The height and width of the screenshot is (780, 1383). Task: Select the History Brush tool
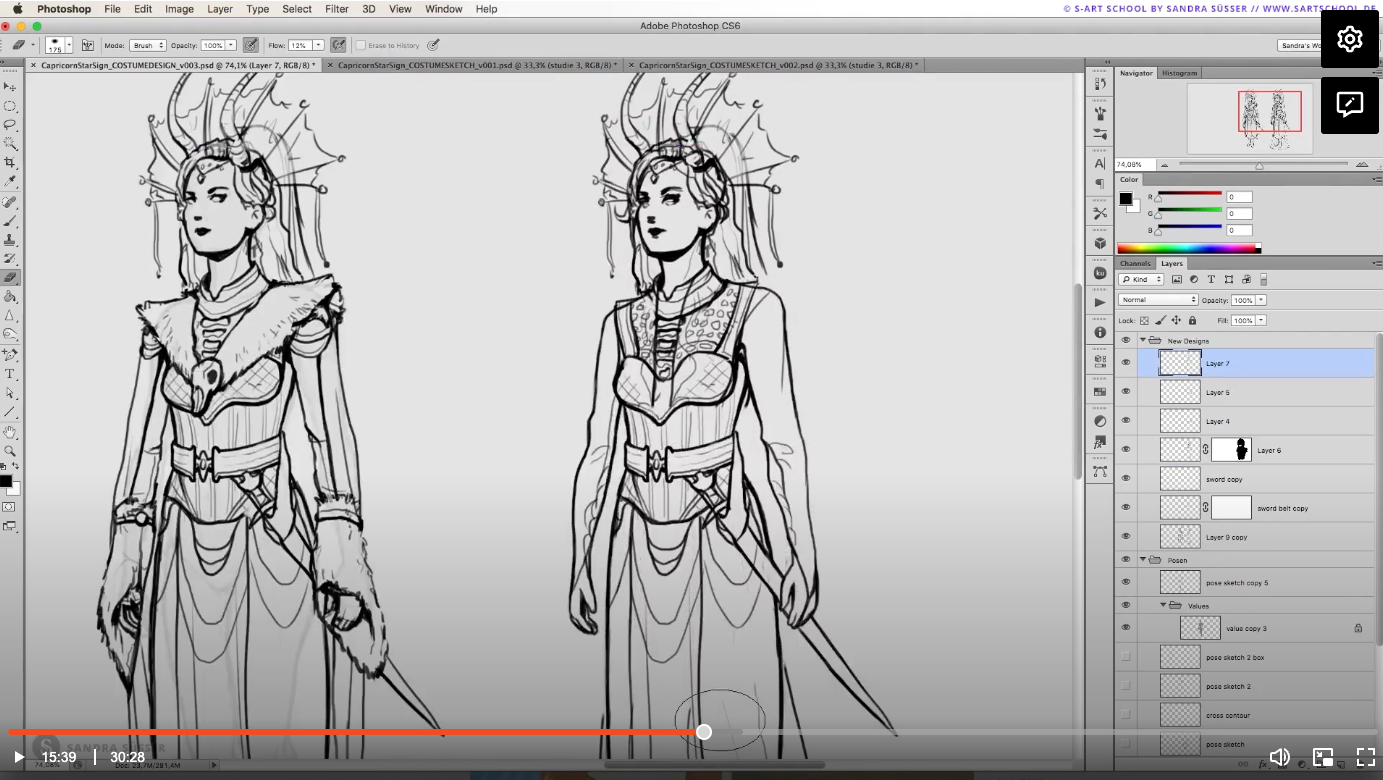click(x=10, y=259)
